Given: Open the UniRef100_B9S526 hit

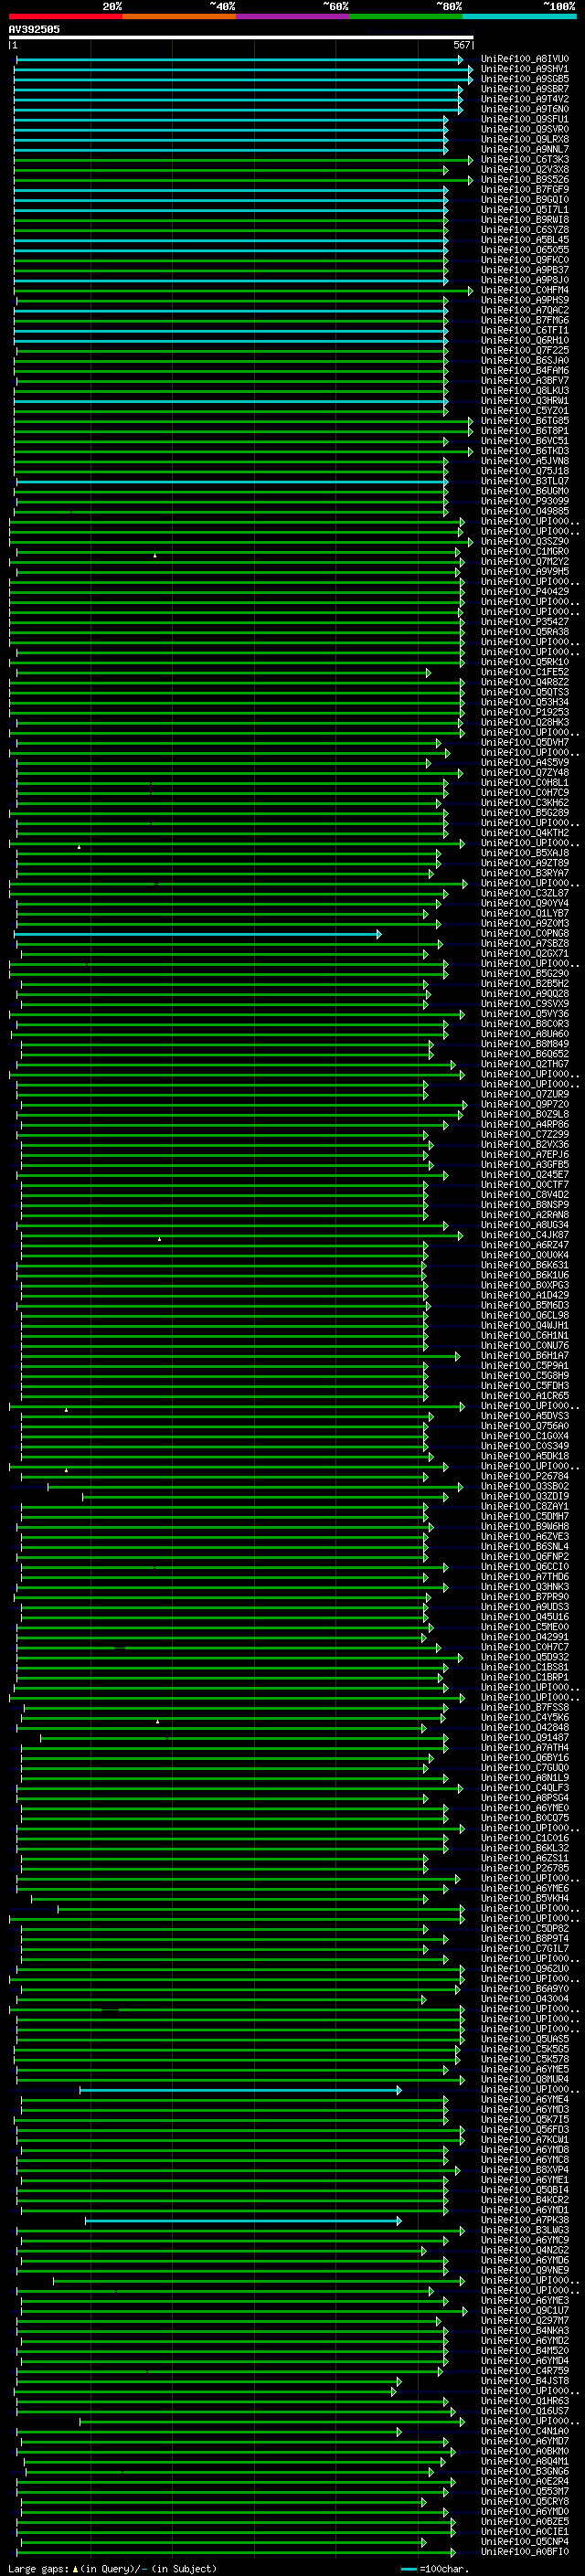Looking at the screenshot, I should coord(525,180).
